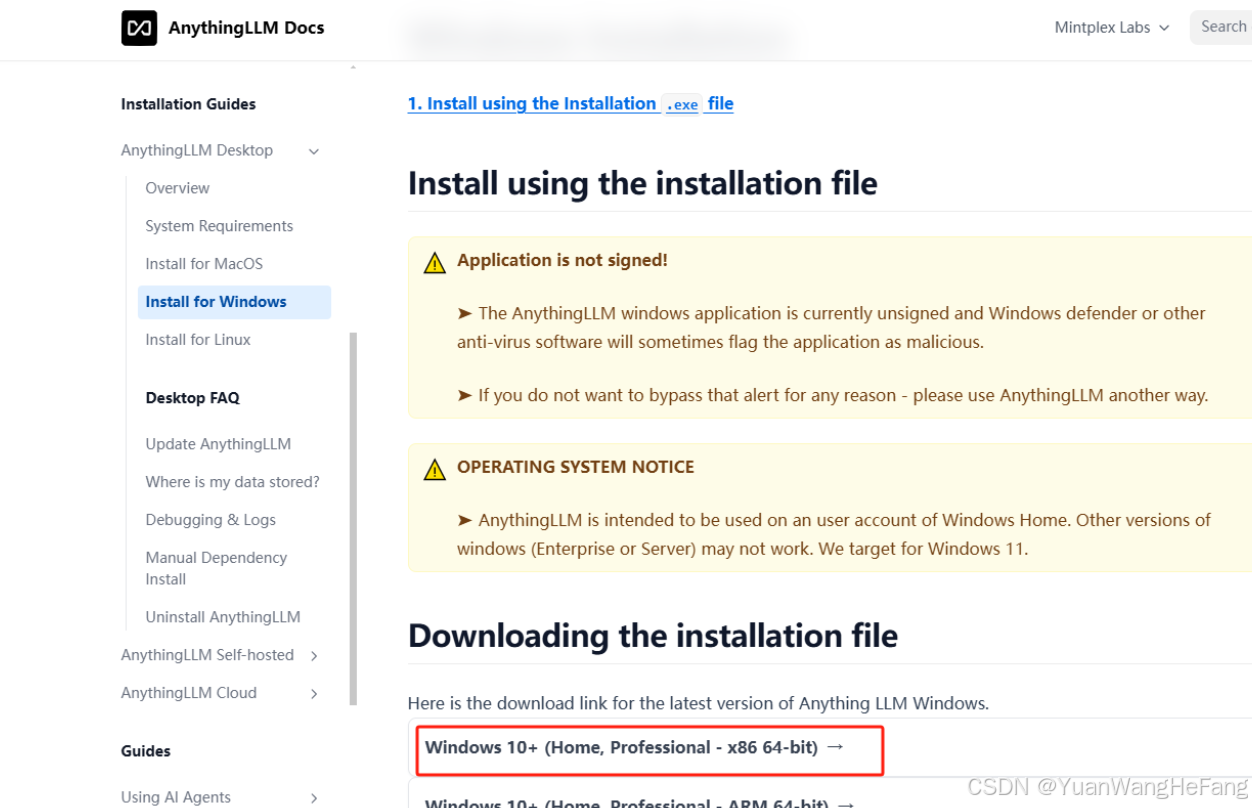This screenshot has width=1252, height=808.
Task: Expand the Using AI Agents chevron
Action: (314, 798)
